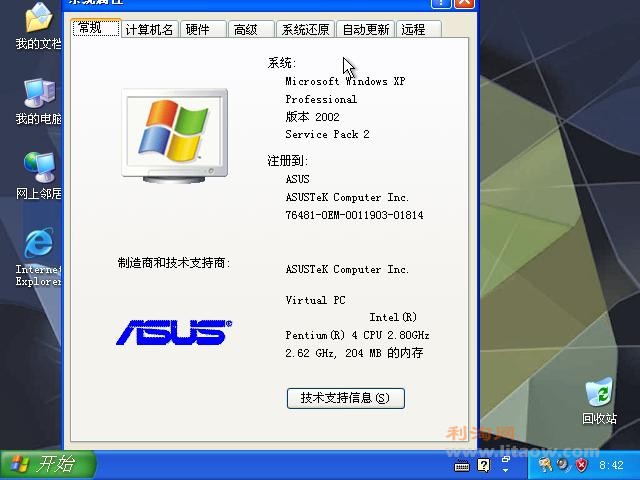Screen dimensions: 640x480
Task: Open the language bar options arrow
Action: coord(506,470)
